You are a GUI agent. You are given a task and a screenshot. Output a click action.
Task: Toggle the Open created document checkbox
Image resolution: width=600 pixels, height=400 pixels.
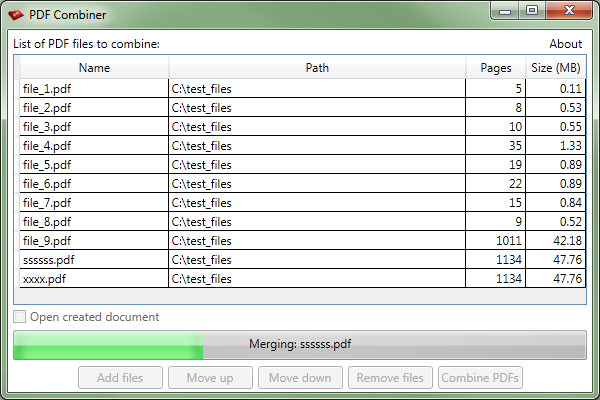pyautogui.click(x=20, y=317)
